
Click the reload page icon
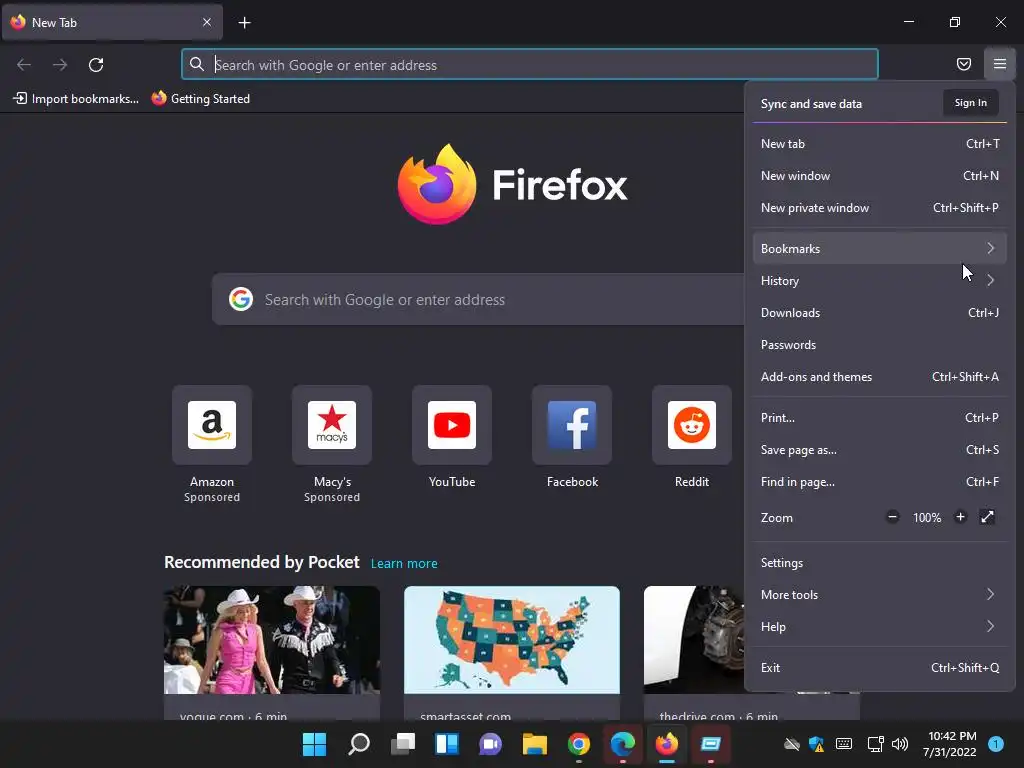point(96,65)
